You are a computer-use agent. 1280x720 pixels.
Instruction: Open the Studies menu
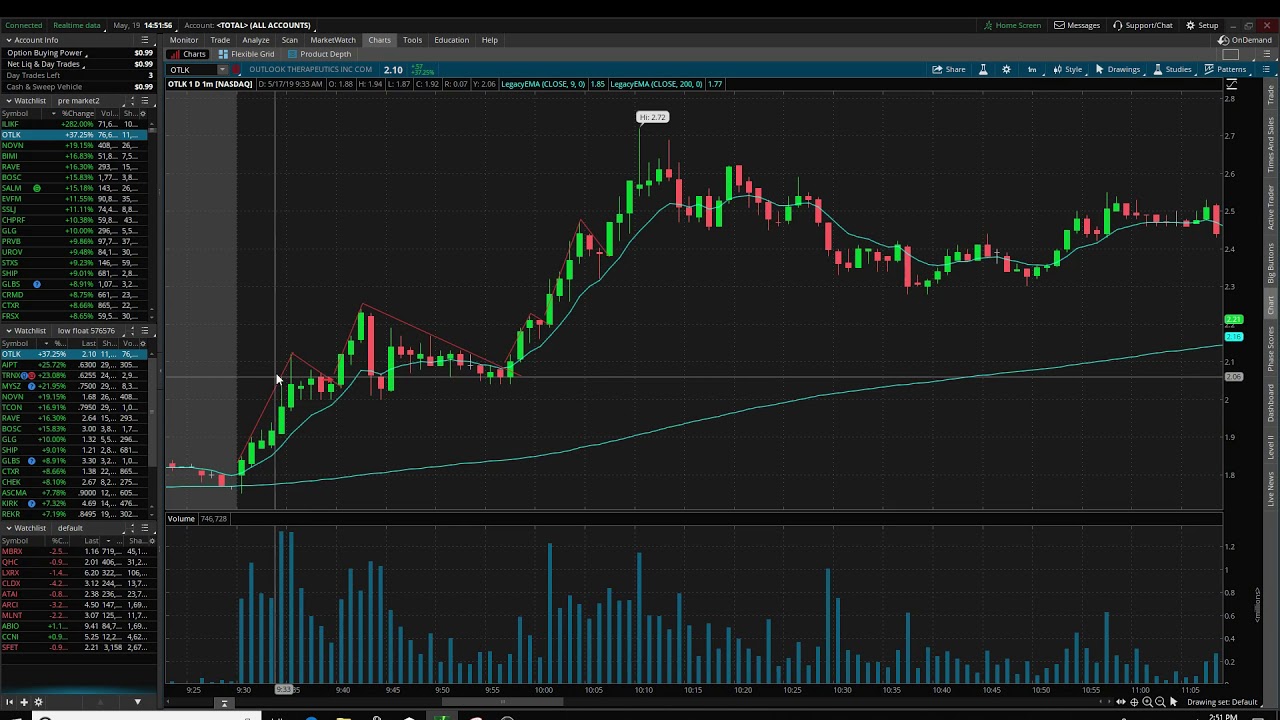(x=1172, y=69)
